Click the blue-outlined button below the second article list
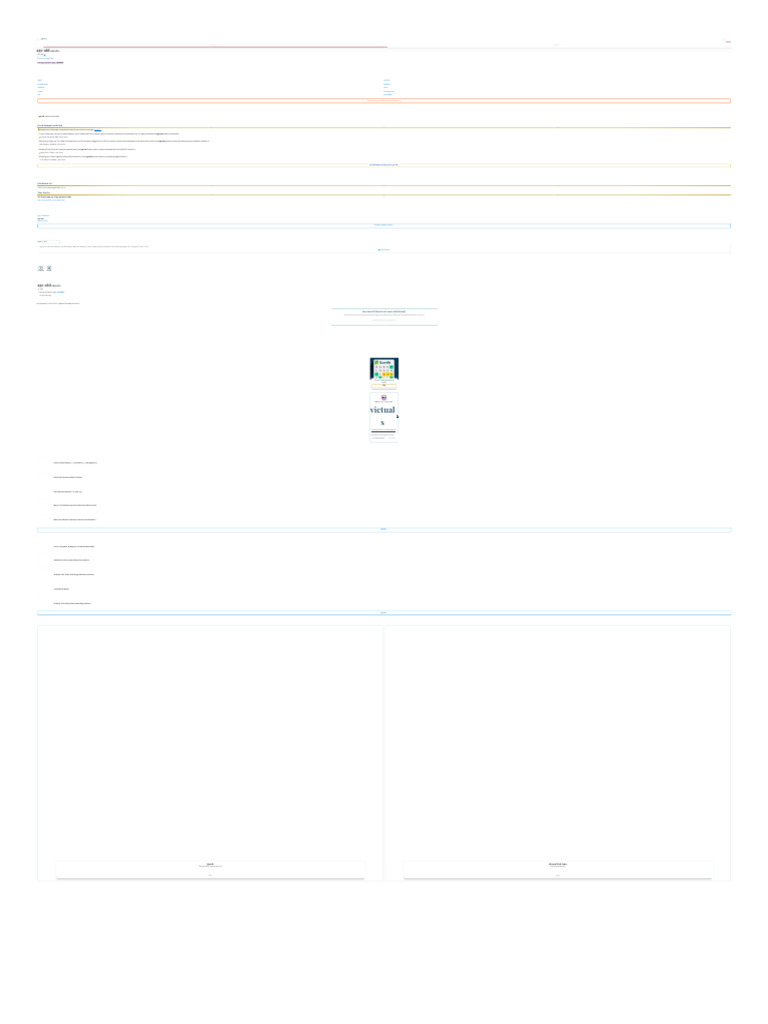Screen dimensions: 768x1024 coord(384,613)
